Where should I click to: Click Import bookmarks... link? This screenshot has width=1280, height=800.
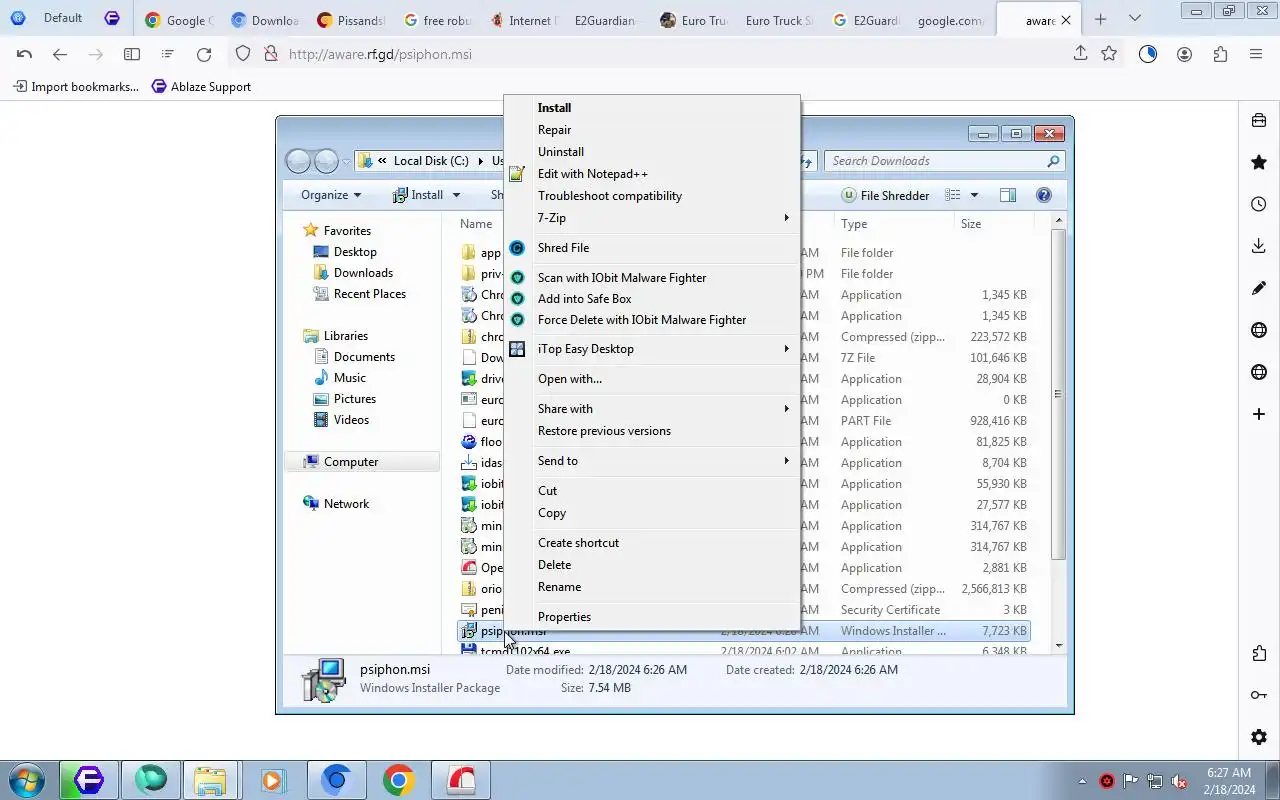76,87
